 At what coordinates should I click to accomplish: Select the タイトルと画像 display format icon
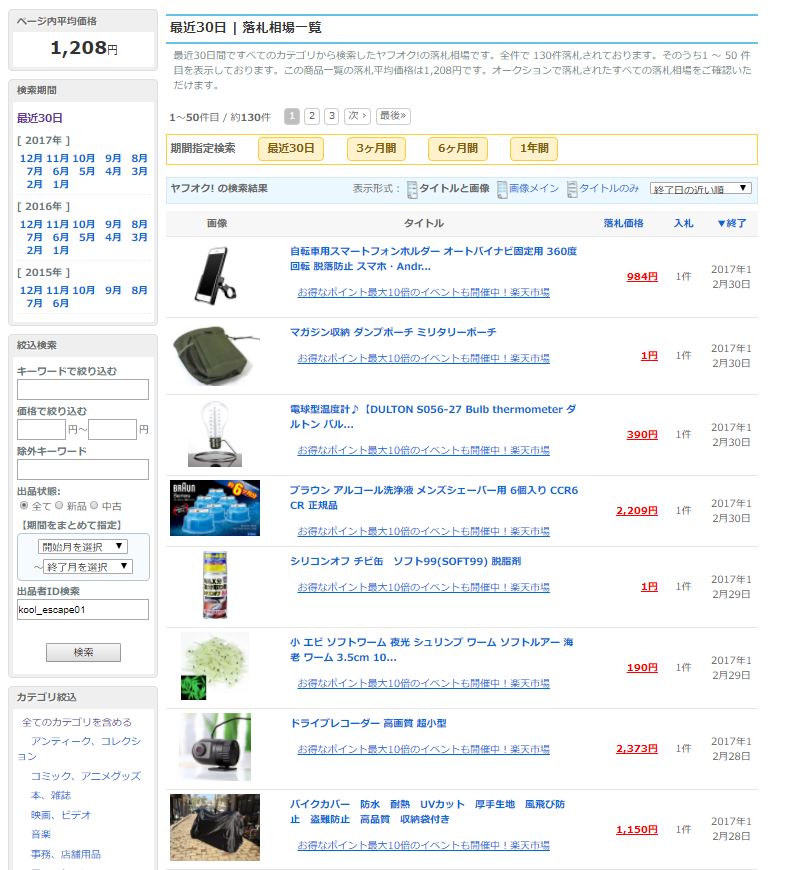click(x=412, y=189)
